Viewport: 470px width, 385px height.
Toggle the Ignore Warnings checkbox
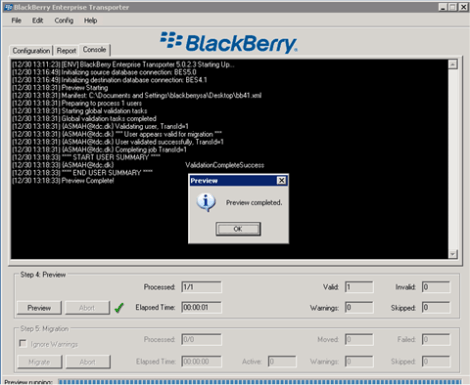pos(23,343)
